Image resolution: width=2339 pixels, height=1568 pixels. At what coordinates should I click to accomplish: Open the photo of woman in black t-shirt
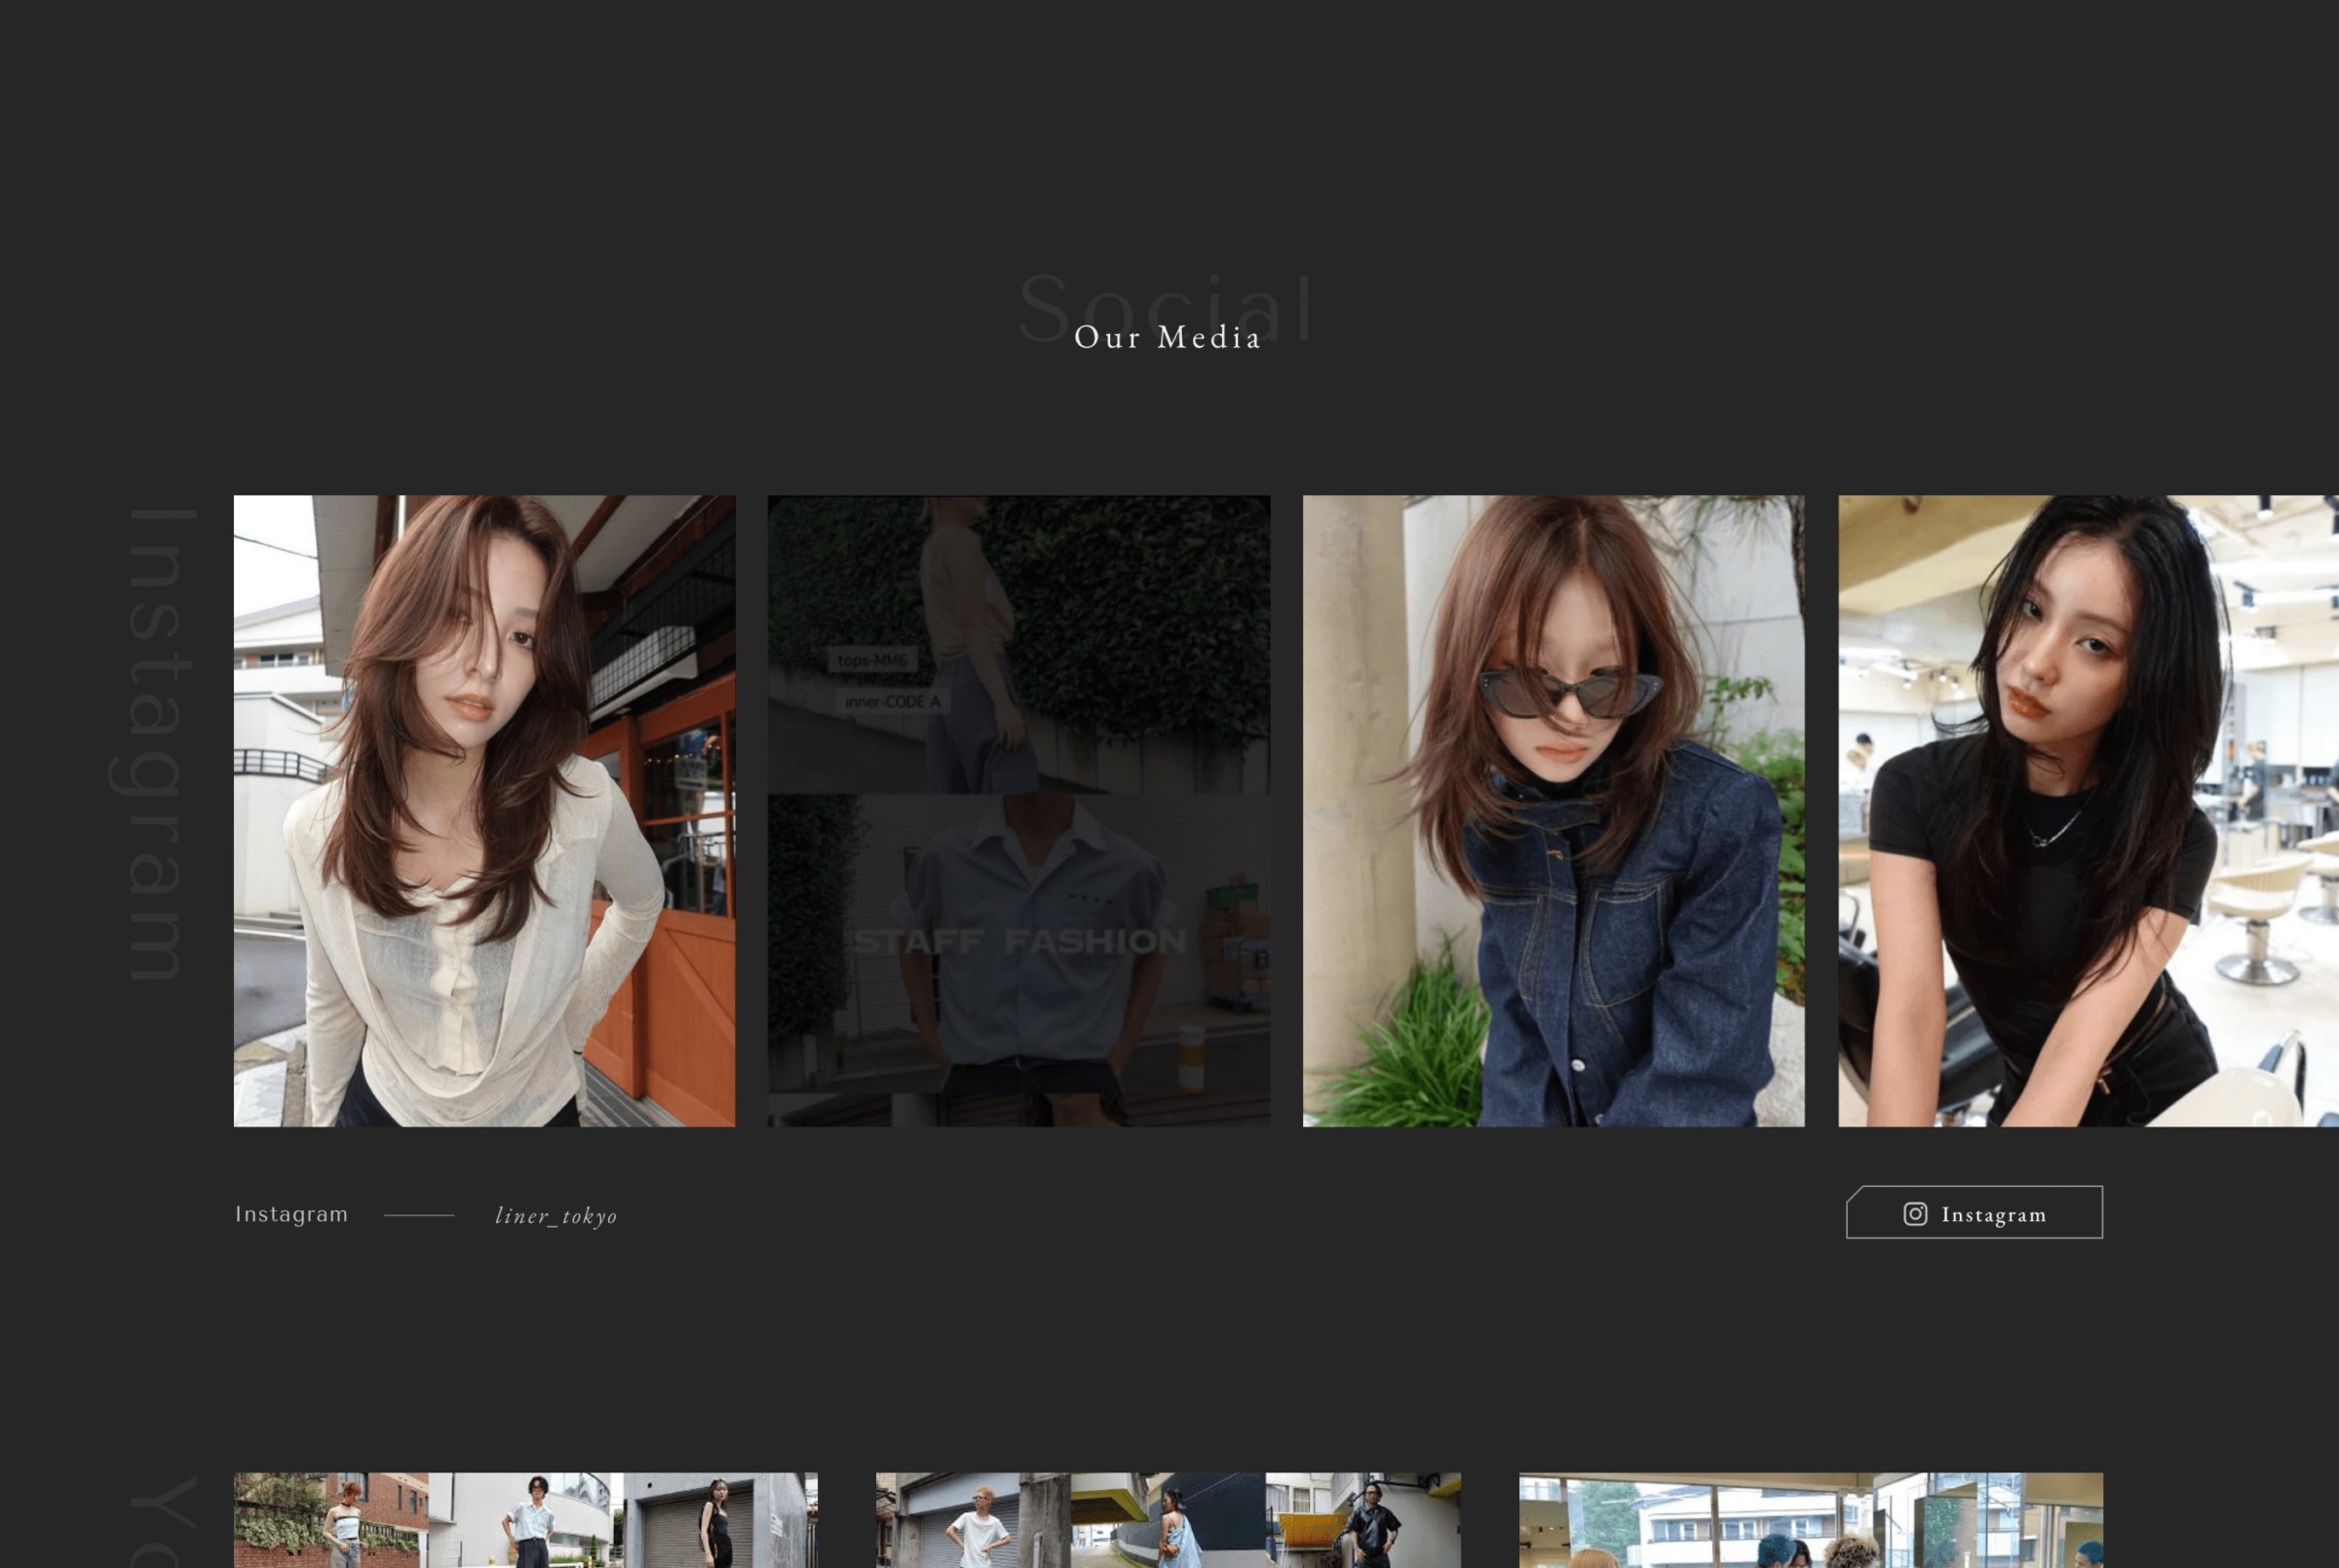coord(2088,811)
